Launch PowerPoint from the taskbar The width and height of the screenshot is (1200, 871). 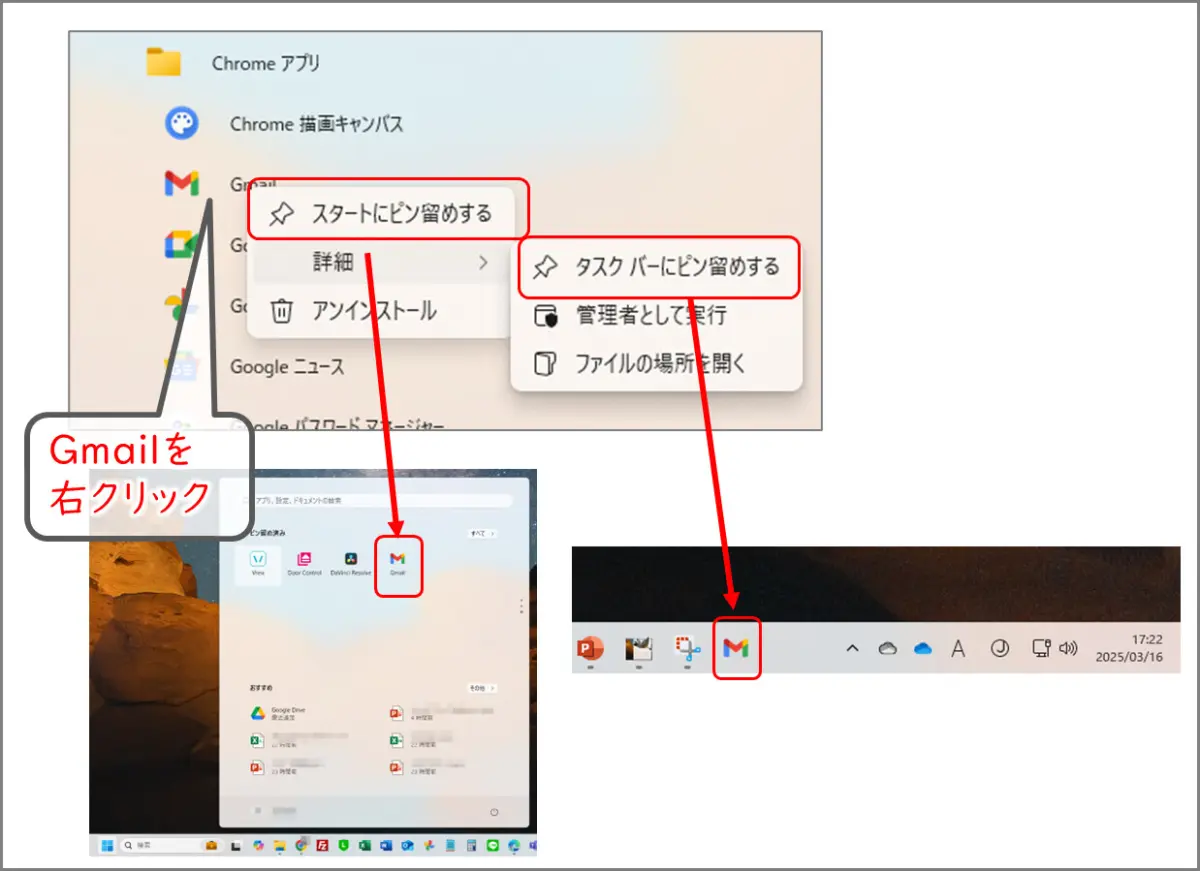[x=591, y=648]
